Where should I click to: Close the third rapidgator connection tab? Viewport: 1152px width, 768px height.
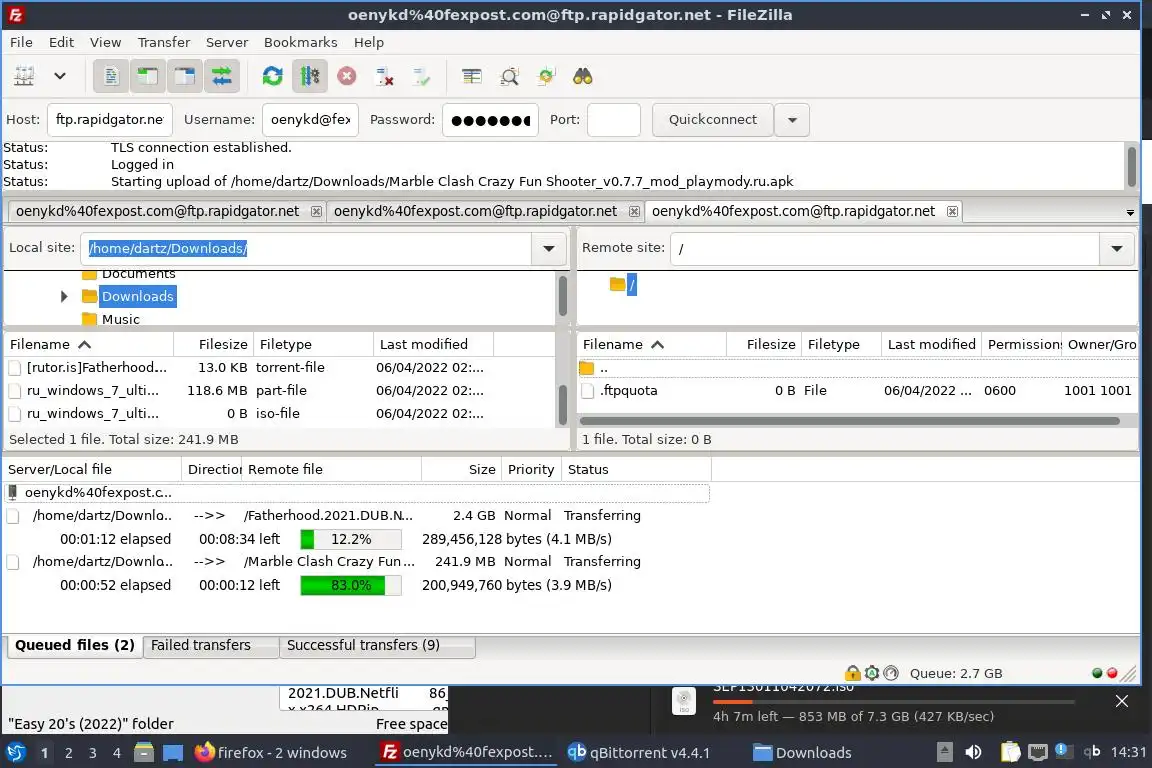952,212
